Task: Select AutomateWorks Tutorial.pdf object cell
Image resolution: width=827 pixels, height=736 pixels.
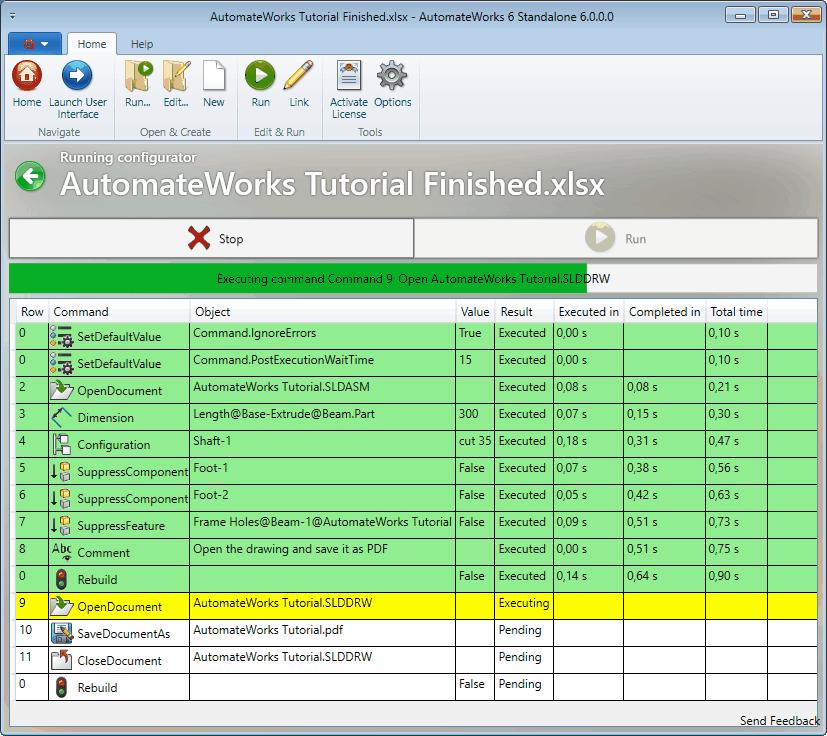Action: pyautogui.click(x=322, y=633)
